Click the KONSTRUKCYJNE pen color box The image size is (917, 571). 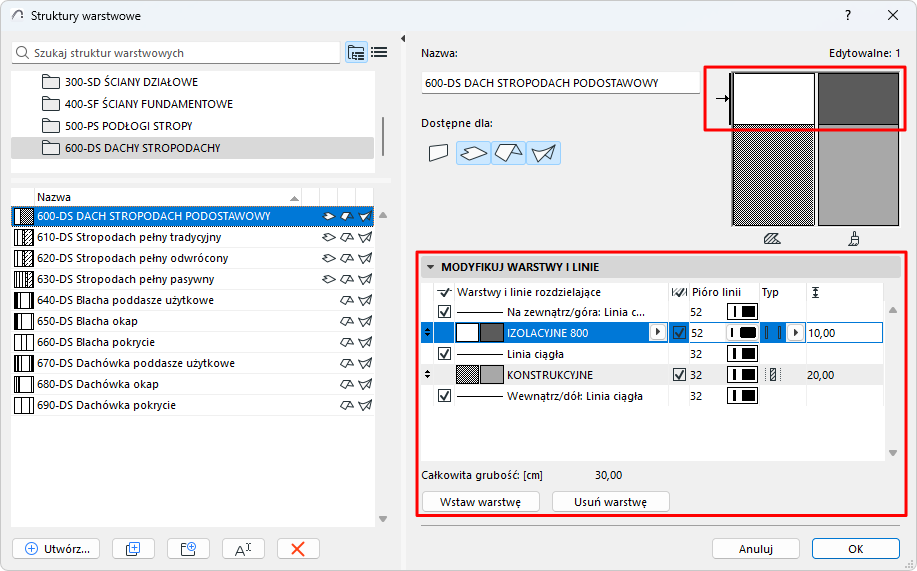click(742, 375)
